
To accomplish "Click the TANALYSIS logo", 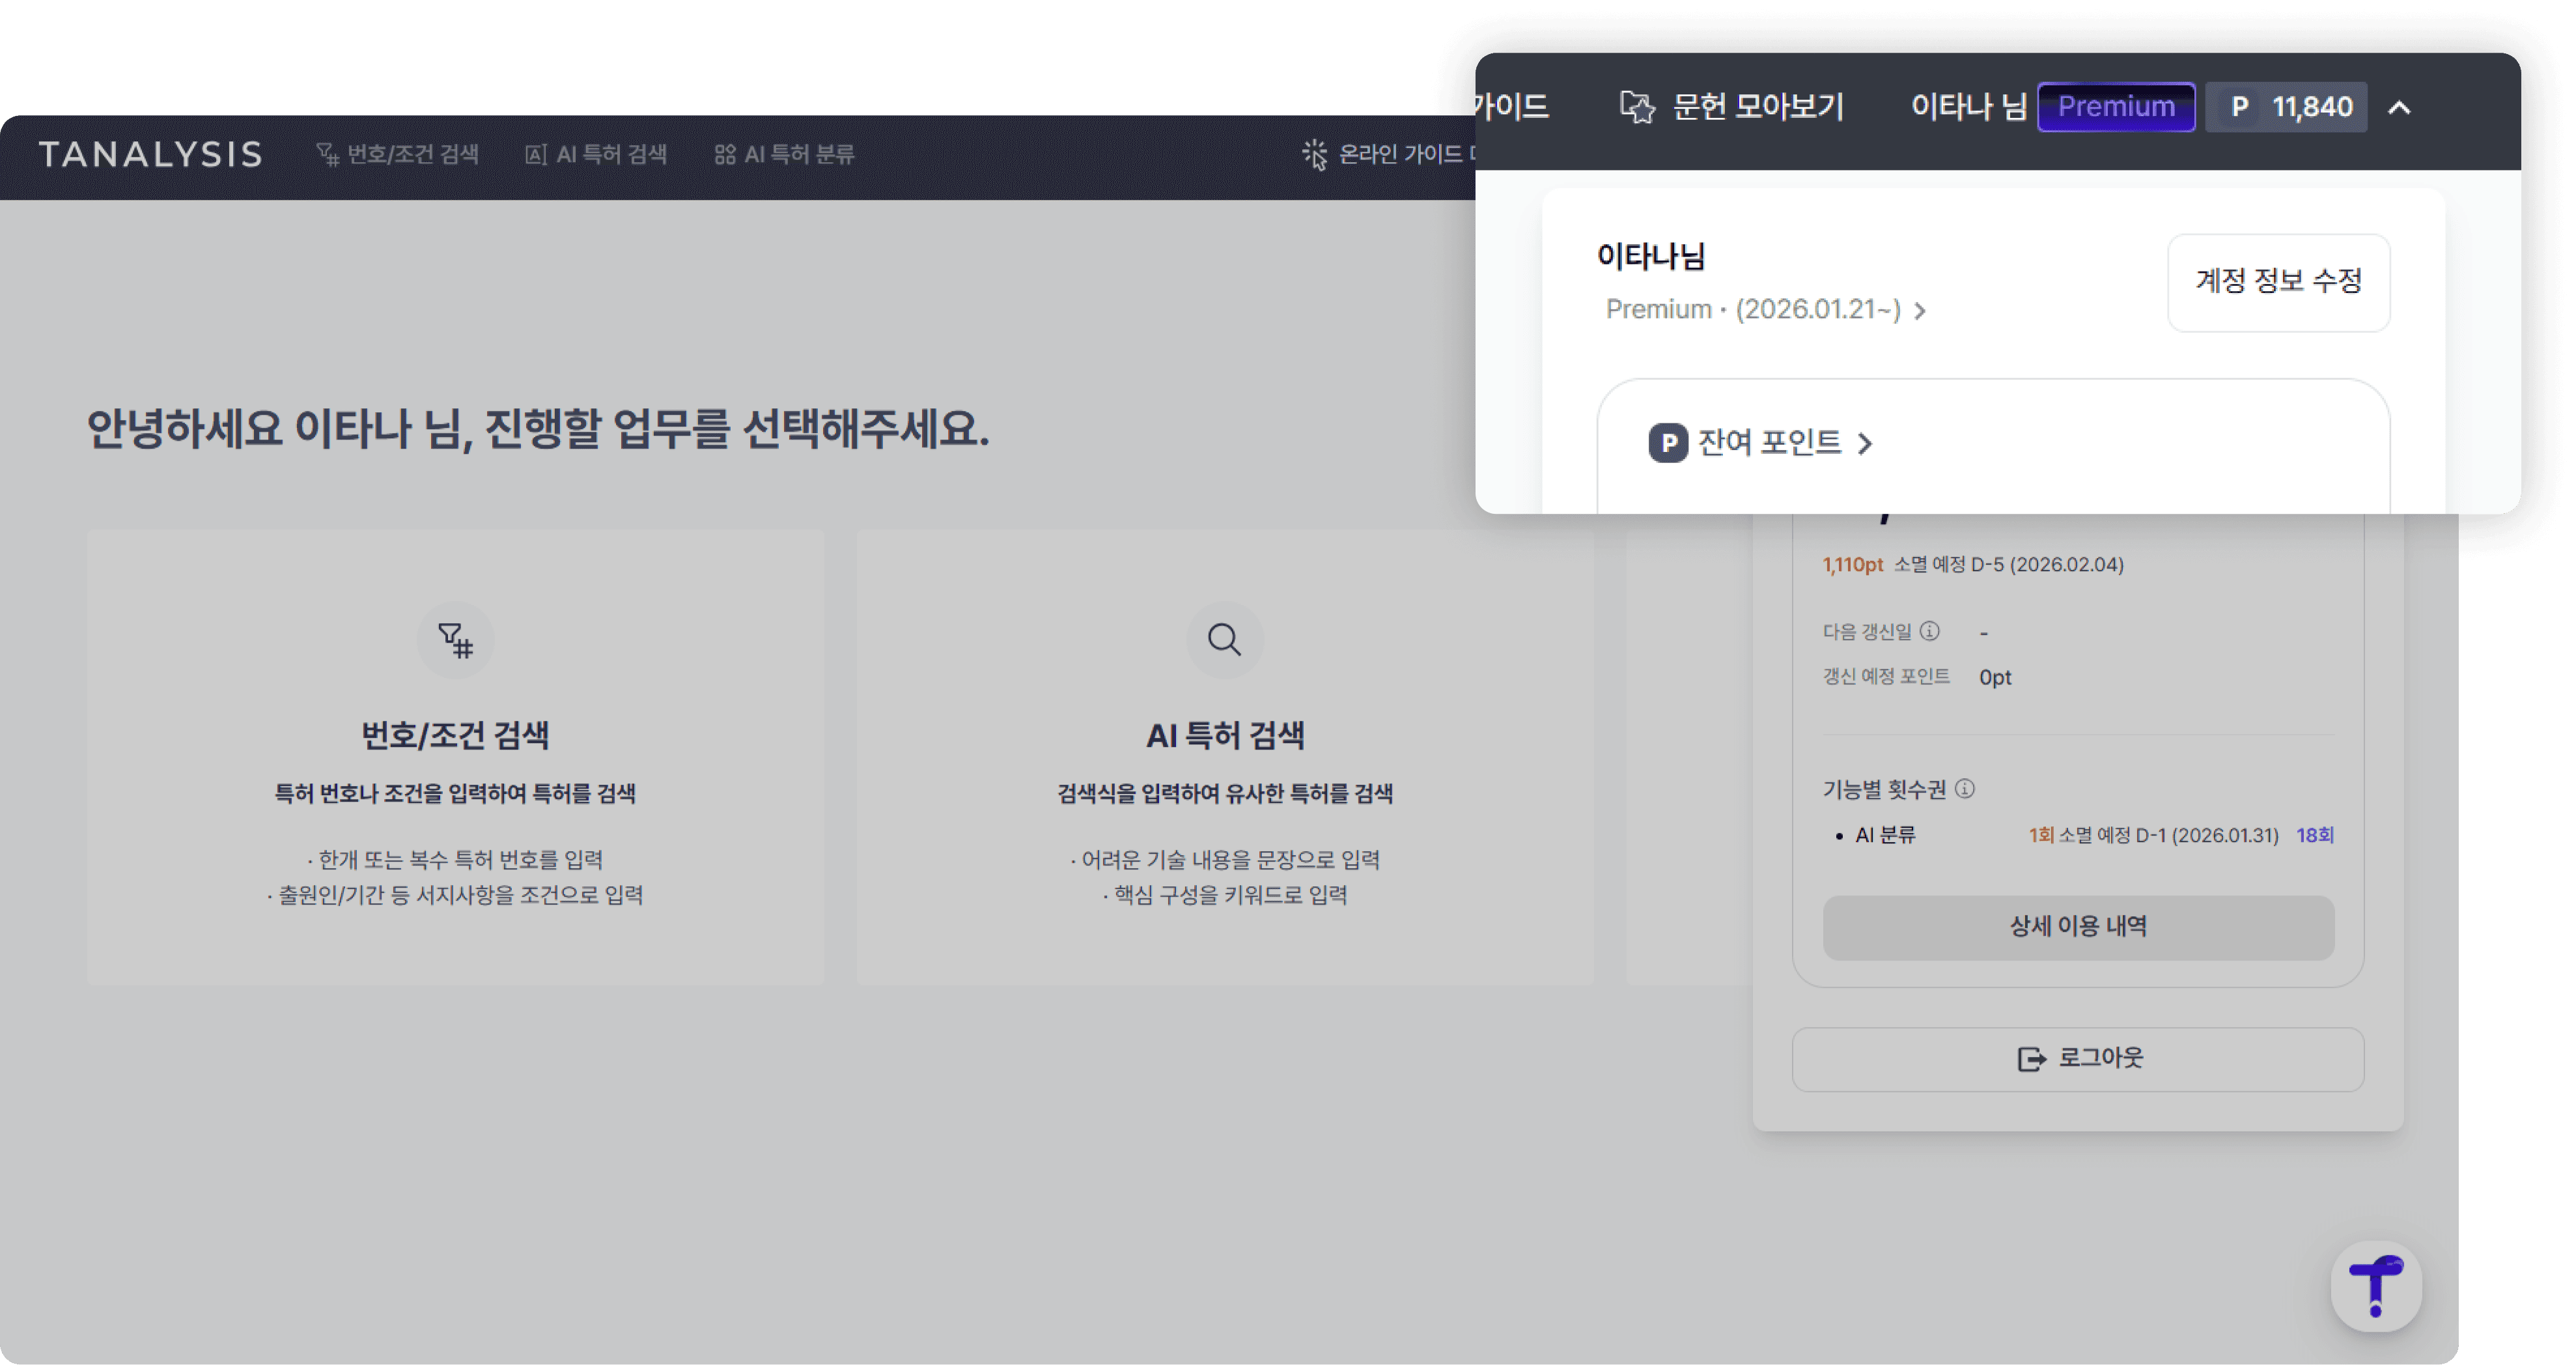I will pyautogui.click(x=150, y=154).
